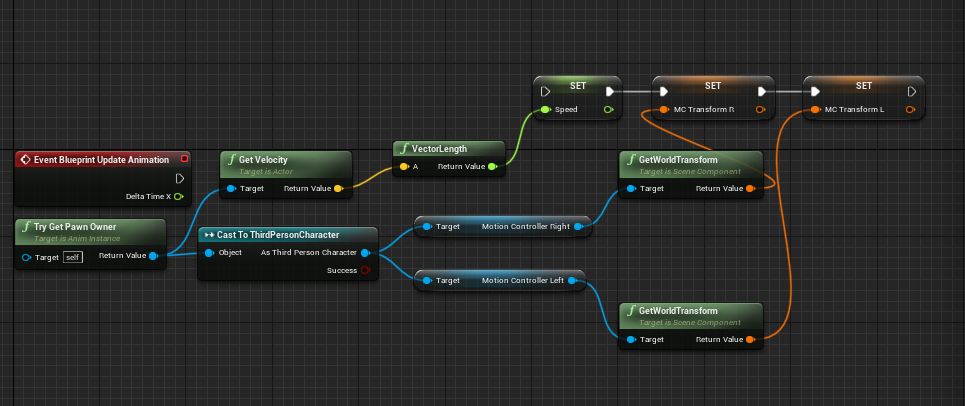Viewport: 965px width, 406px height.
Task: Click the Target input pin of Try Get Pawn Owner
Action: (x=26, y=257)
